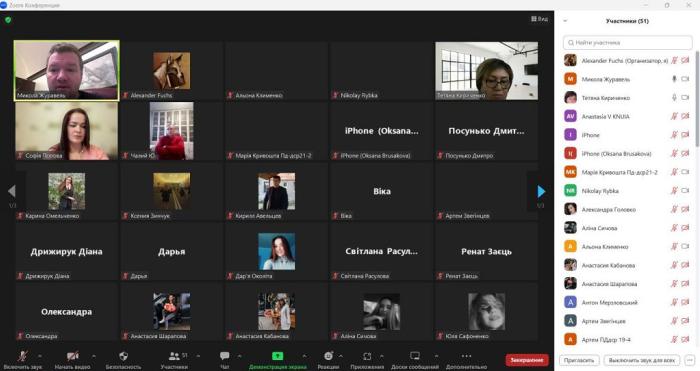Click Alexander Fuchs avatar in participants list
The image size is (700, 371).
pos(570,60)
